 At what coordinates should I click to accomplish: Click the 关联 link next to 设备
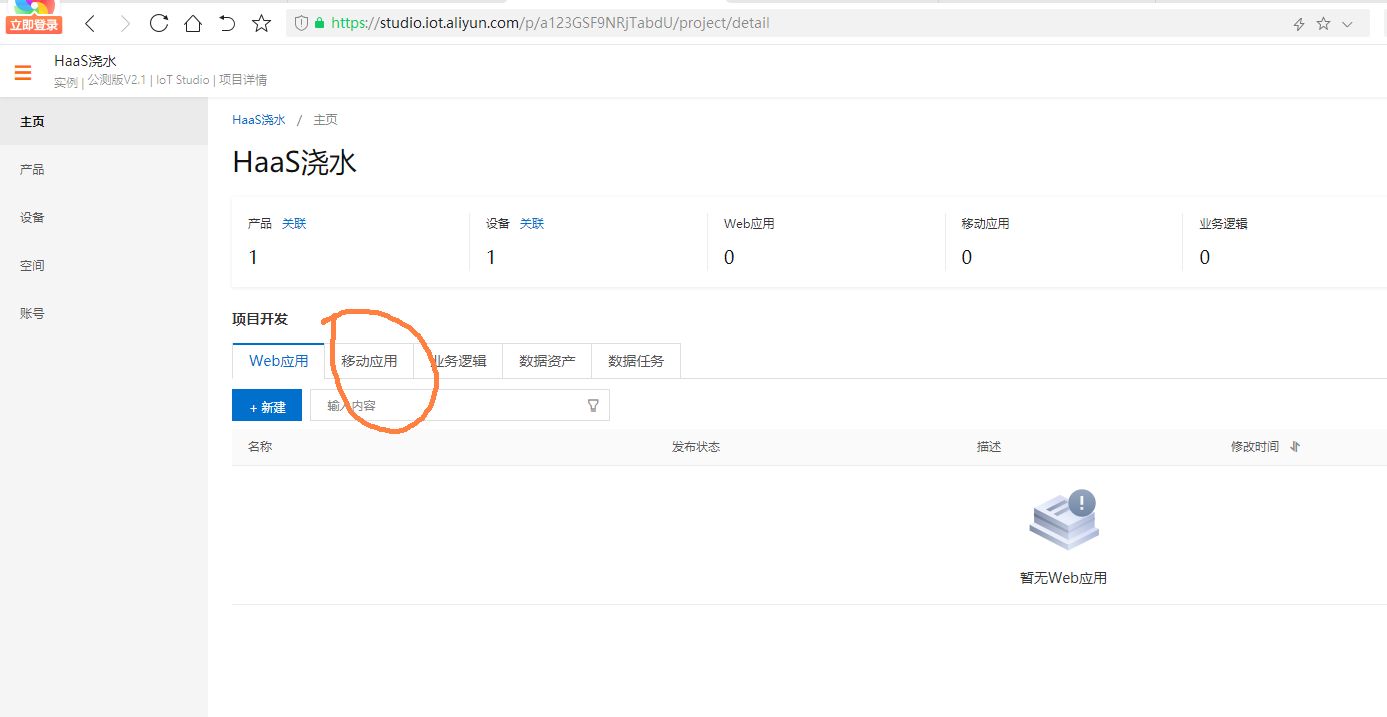(532, 224)
